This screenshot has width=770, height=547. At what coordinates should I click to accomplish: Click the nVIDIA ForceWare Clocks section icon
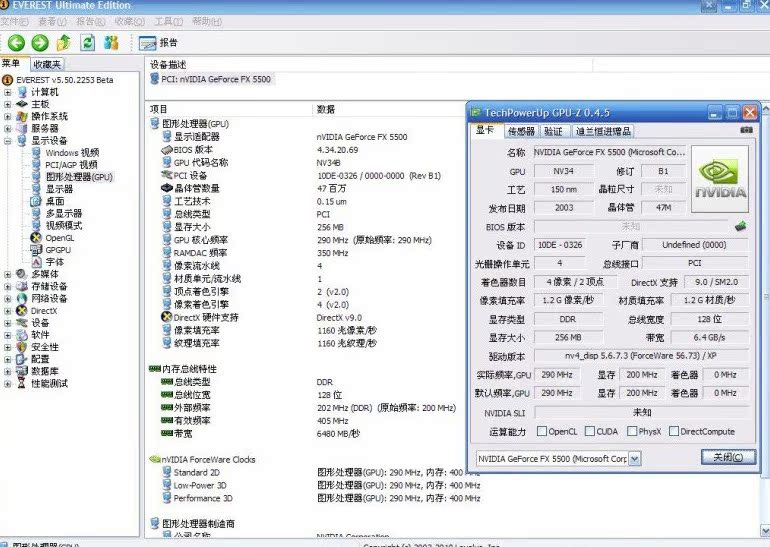click(x=155, y=460)
